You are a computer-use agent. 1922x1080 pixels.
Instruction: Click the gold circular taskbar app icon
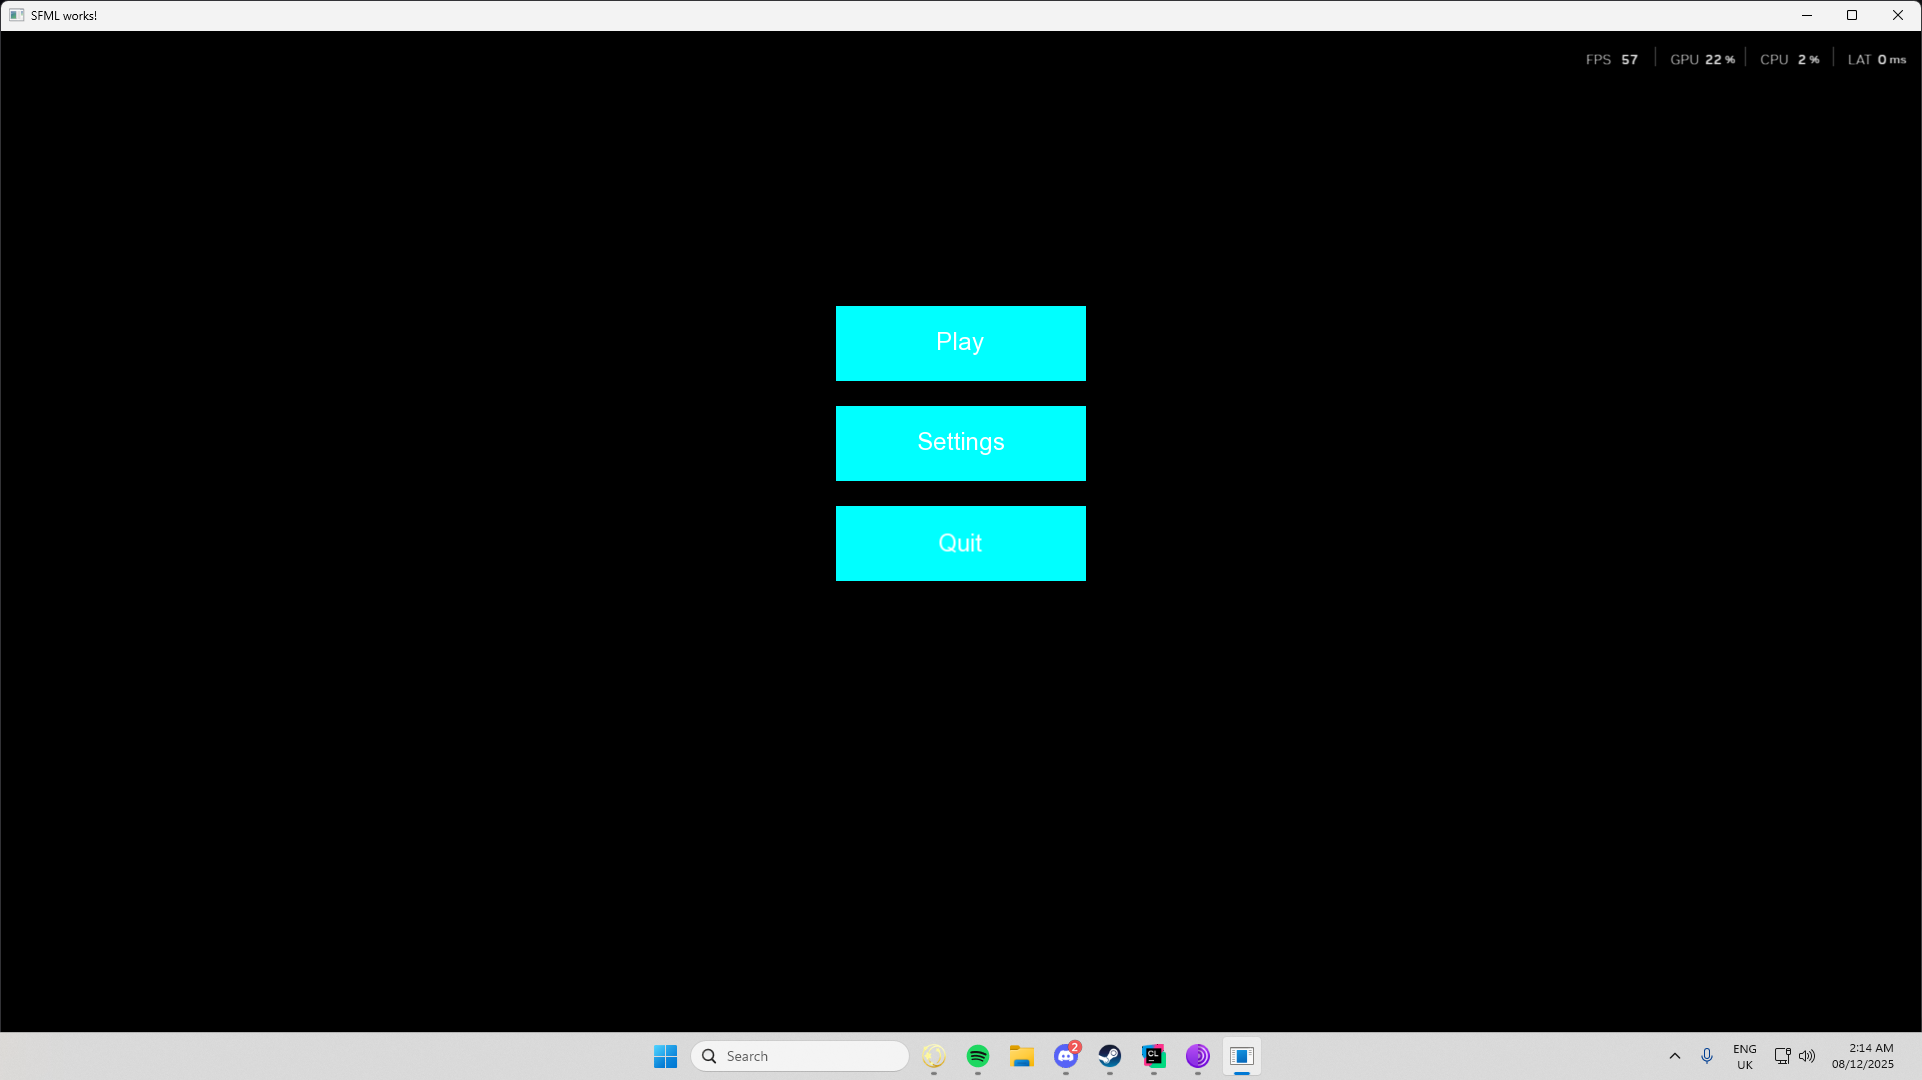[934, 1056]
